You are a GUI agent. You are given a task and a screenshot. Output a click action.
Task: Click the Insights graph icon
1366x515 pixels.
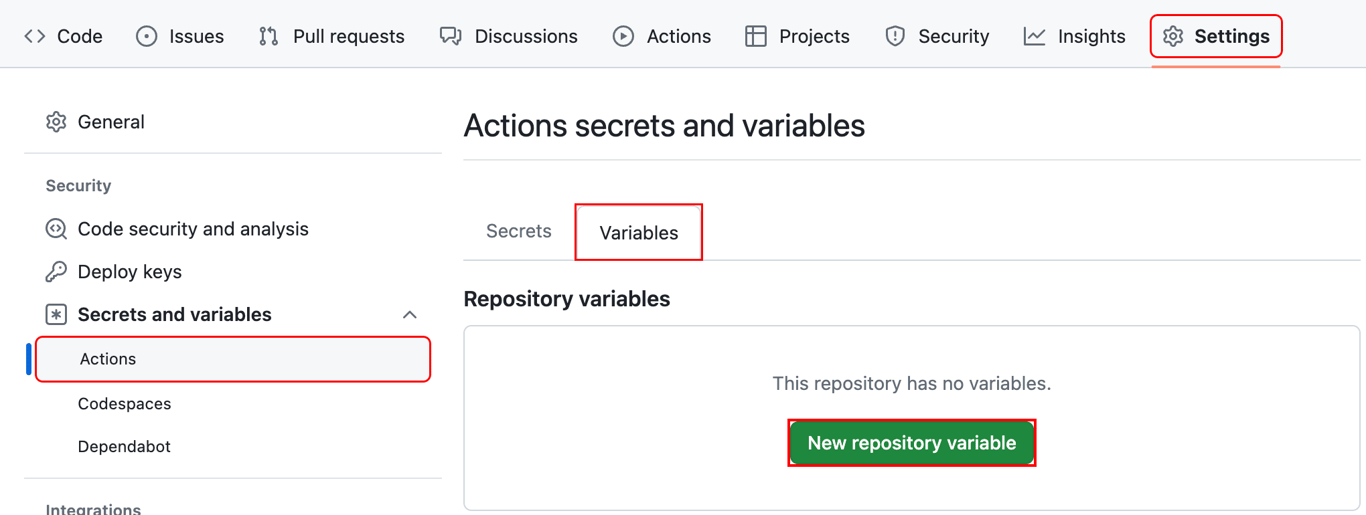coord(1035,36)
